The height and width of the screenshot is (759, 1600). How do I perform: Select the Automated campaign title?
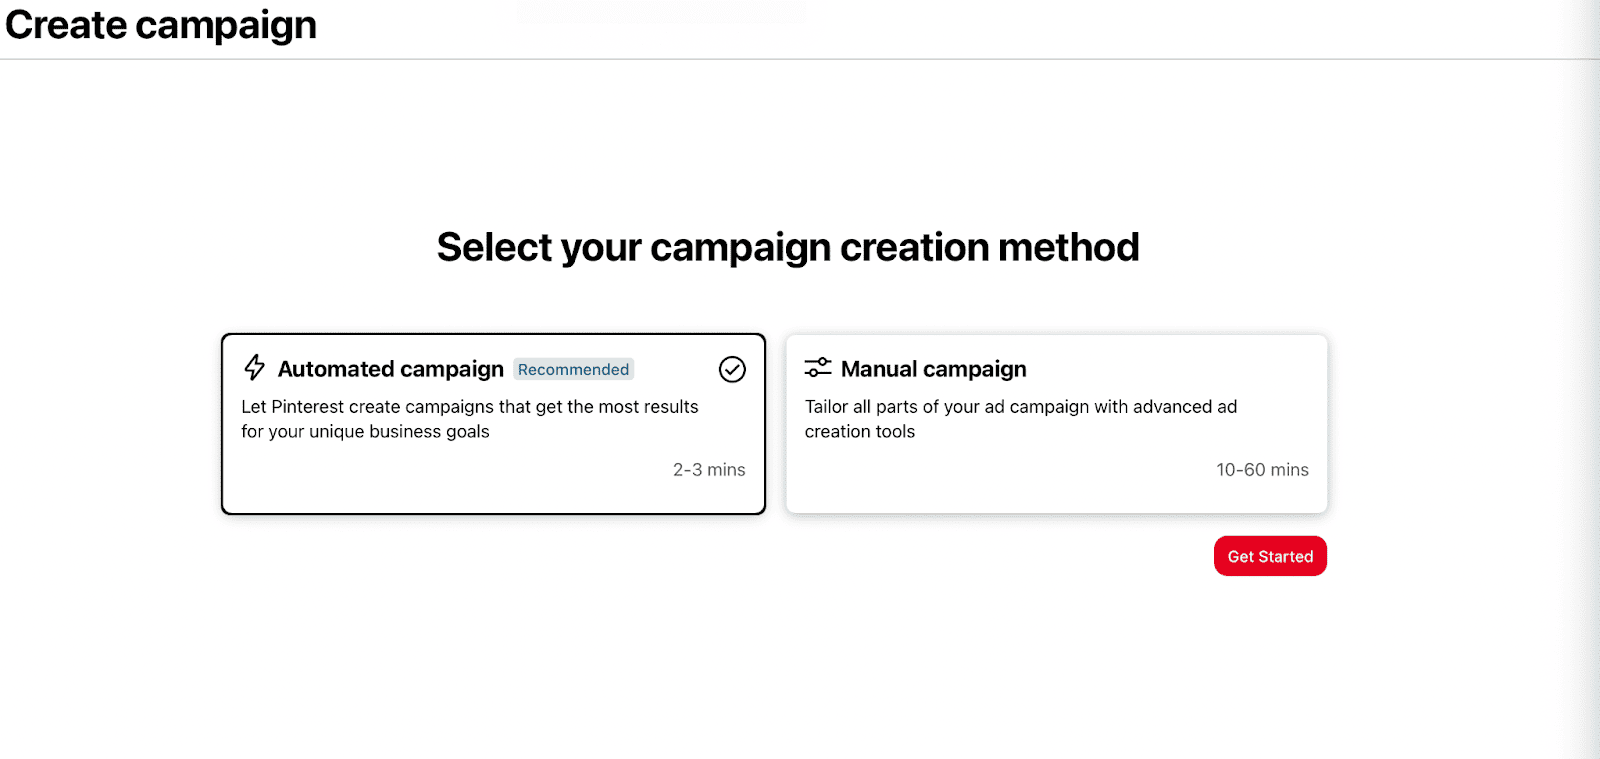coord(390,370)
